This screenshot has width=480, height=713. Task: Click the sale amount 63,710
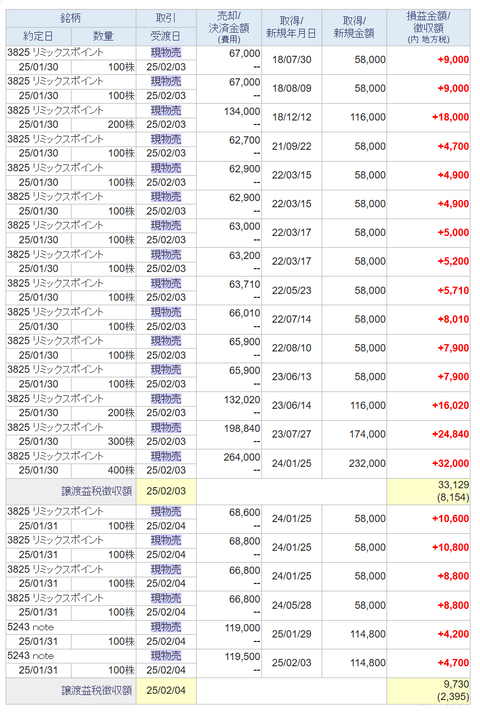click(245, 284)
